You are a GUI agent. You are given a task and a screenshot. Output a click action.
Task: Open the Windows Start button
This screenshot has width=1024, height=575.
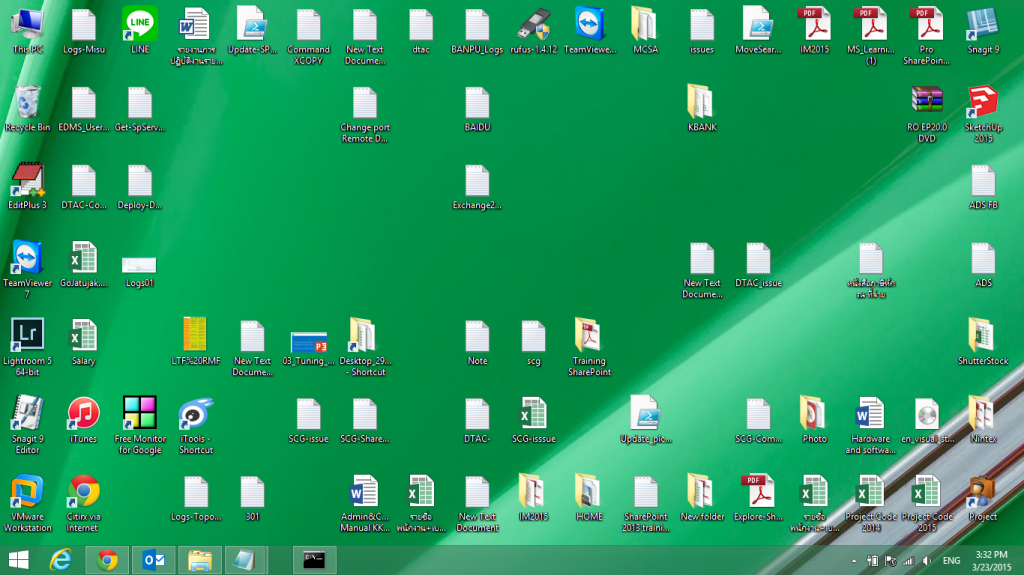18,560
